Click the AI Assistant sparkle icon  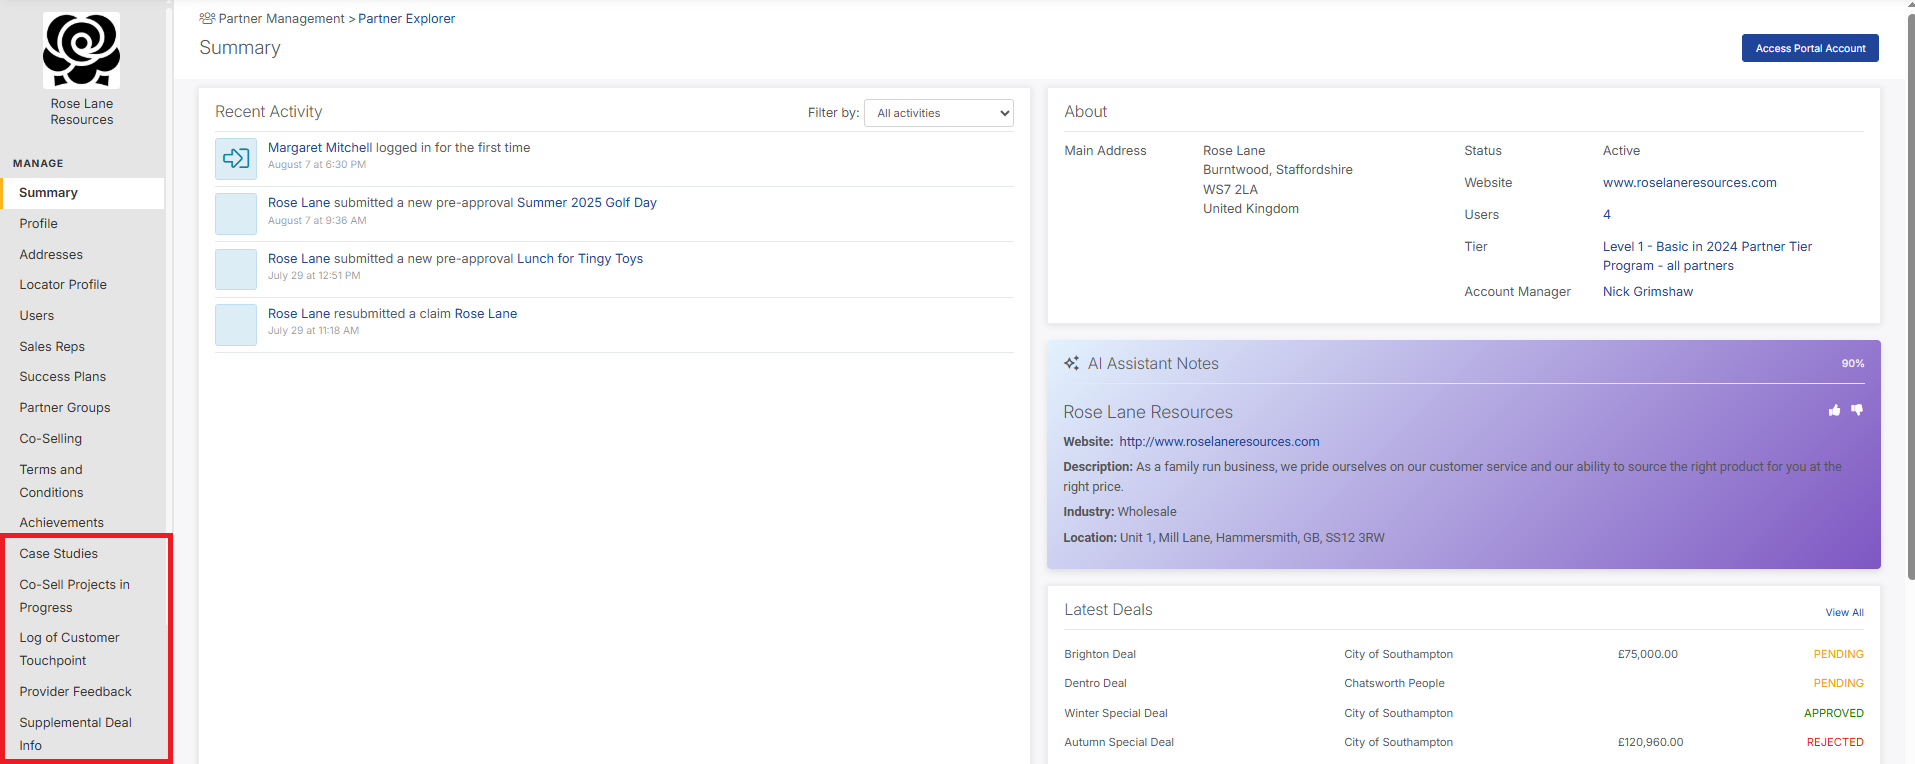1071,364
